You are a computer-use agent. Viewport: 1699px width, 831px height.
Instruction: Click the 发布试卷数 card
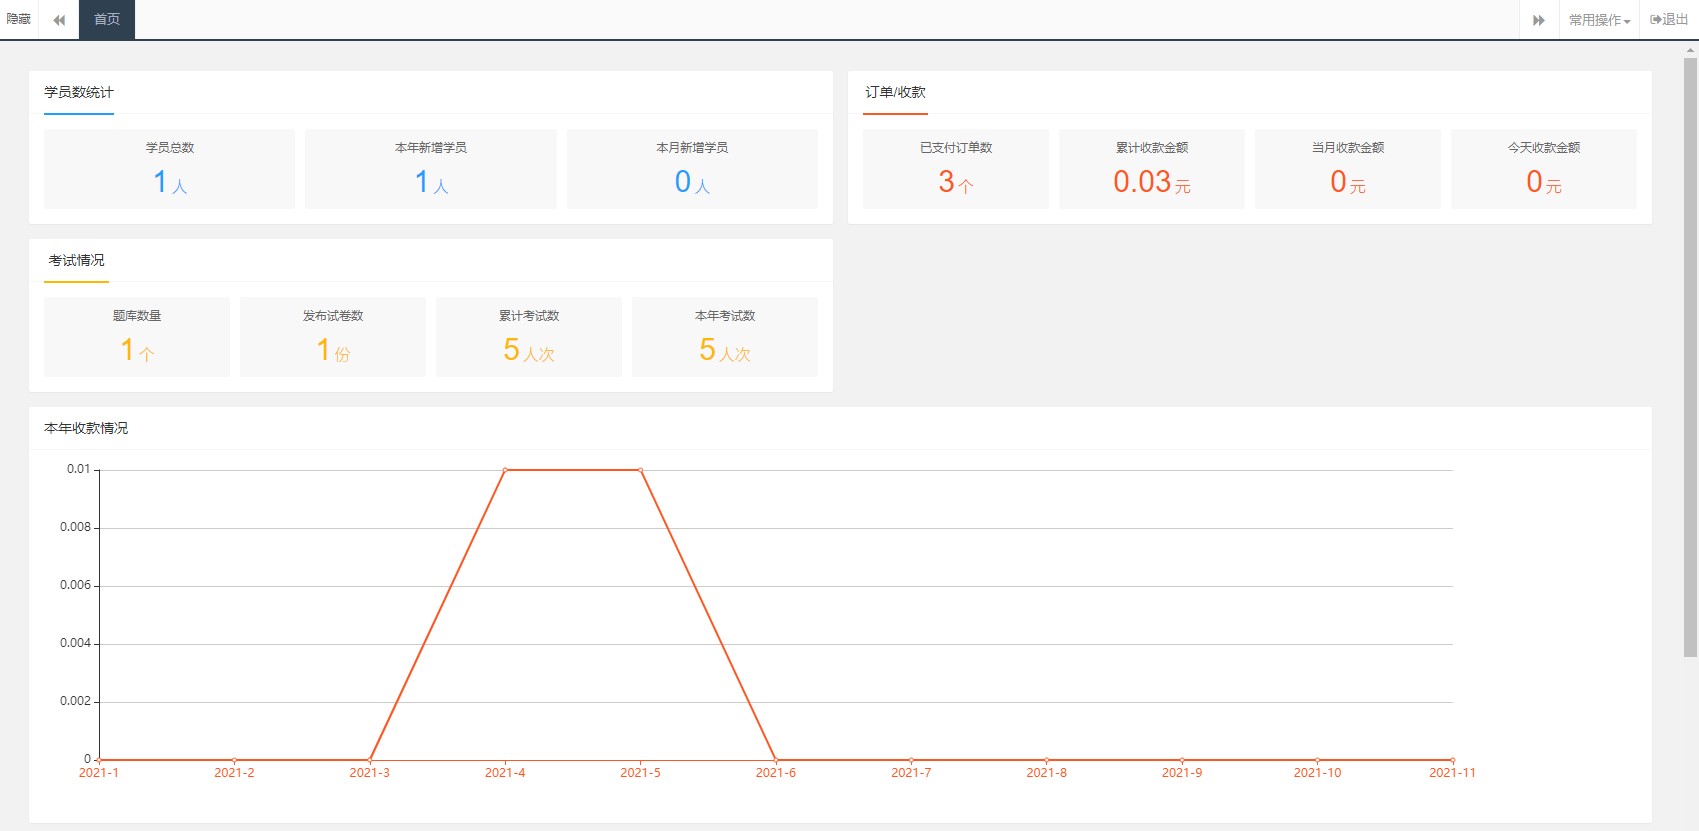coord(333,336)
